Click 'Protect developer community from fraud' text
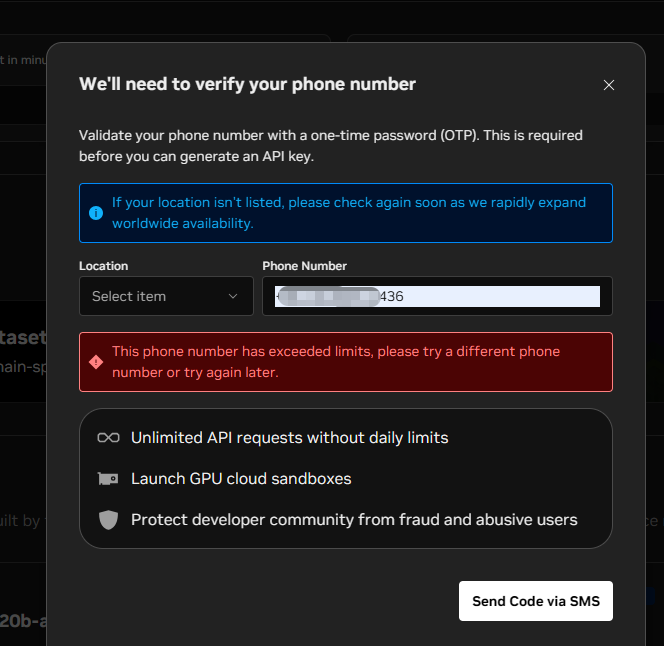 tap(354, 520)
